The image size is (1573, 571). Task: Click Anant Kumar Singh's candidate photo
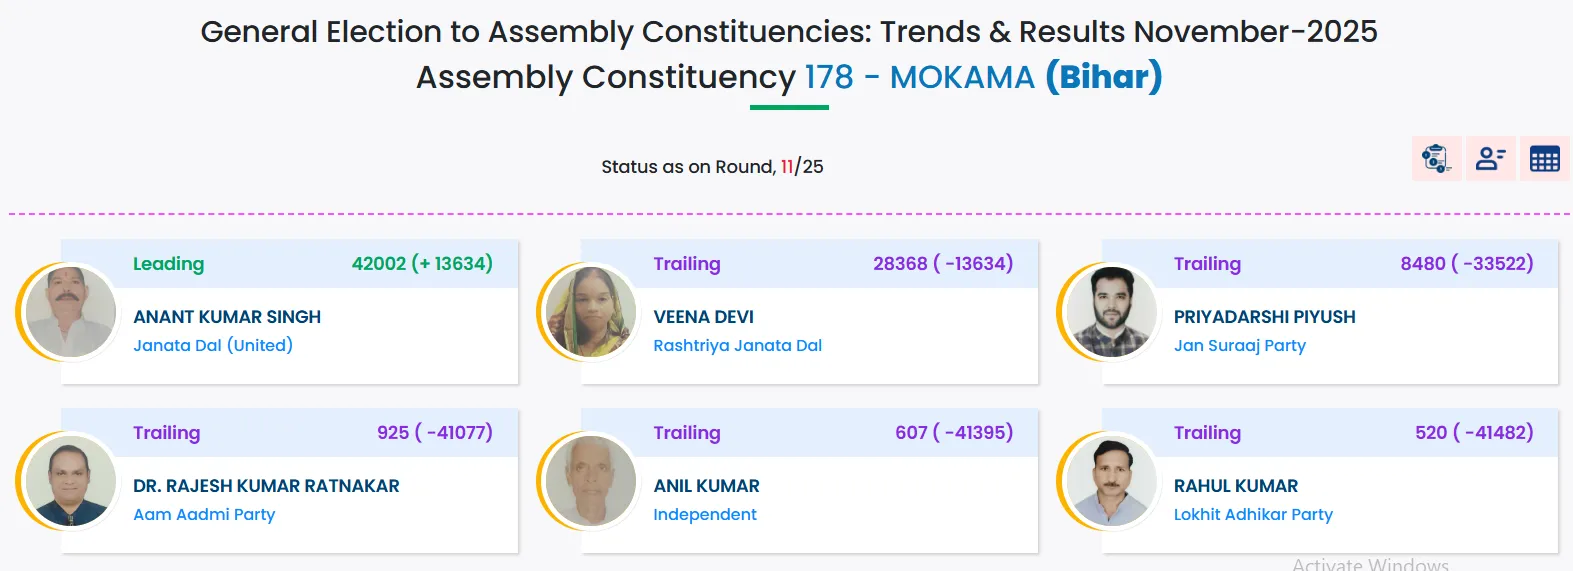click(70, 312)
